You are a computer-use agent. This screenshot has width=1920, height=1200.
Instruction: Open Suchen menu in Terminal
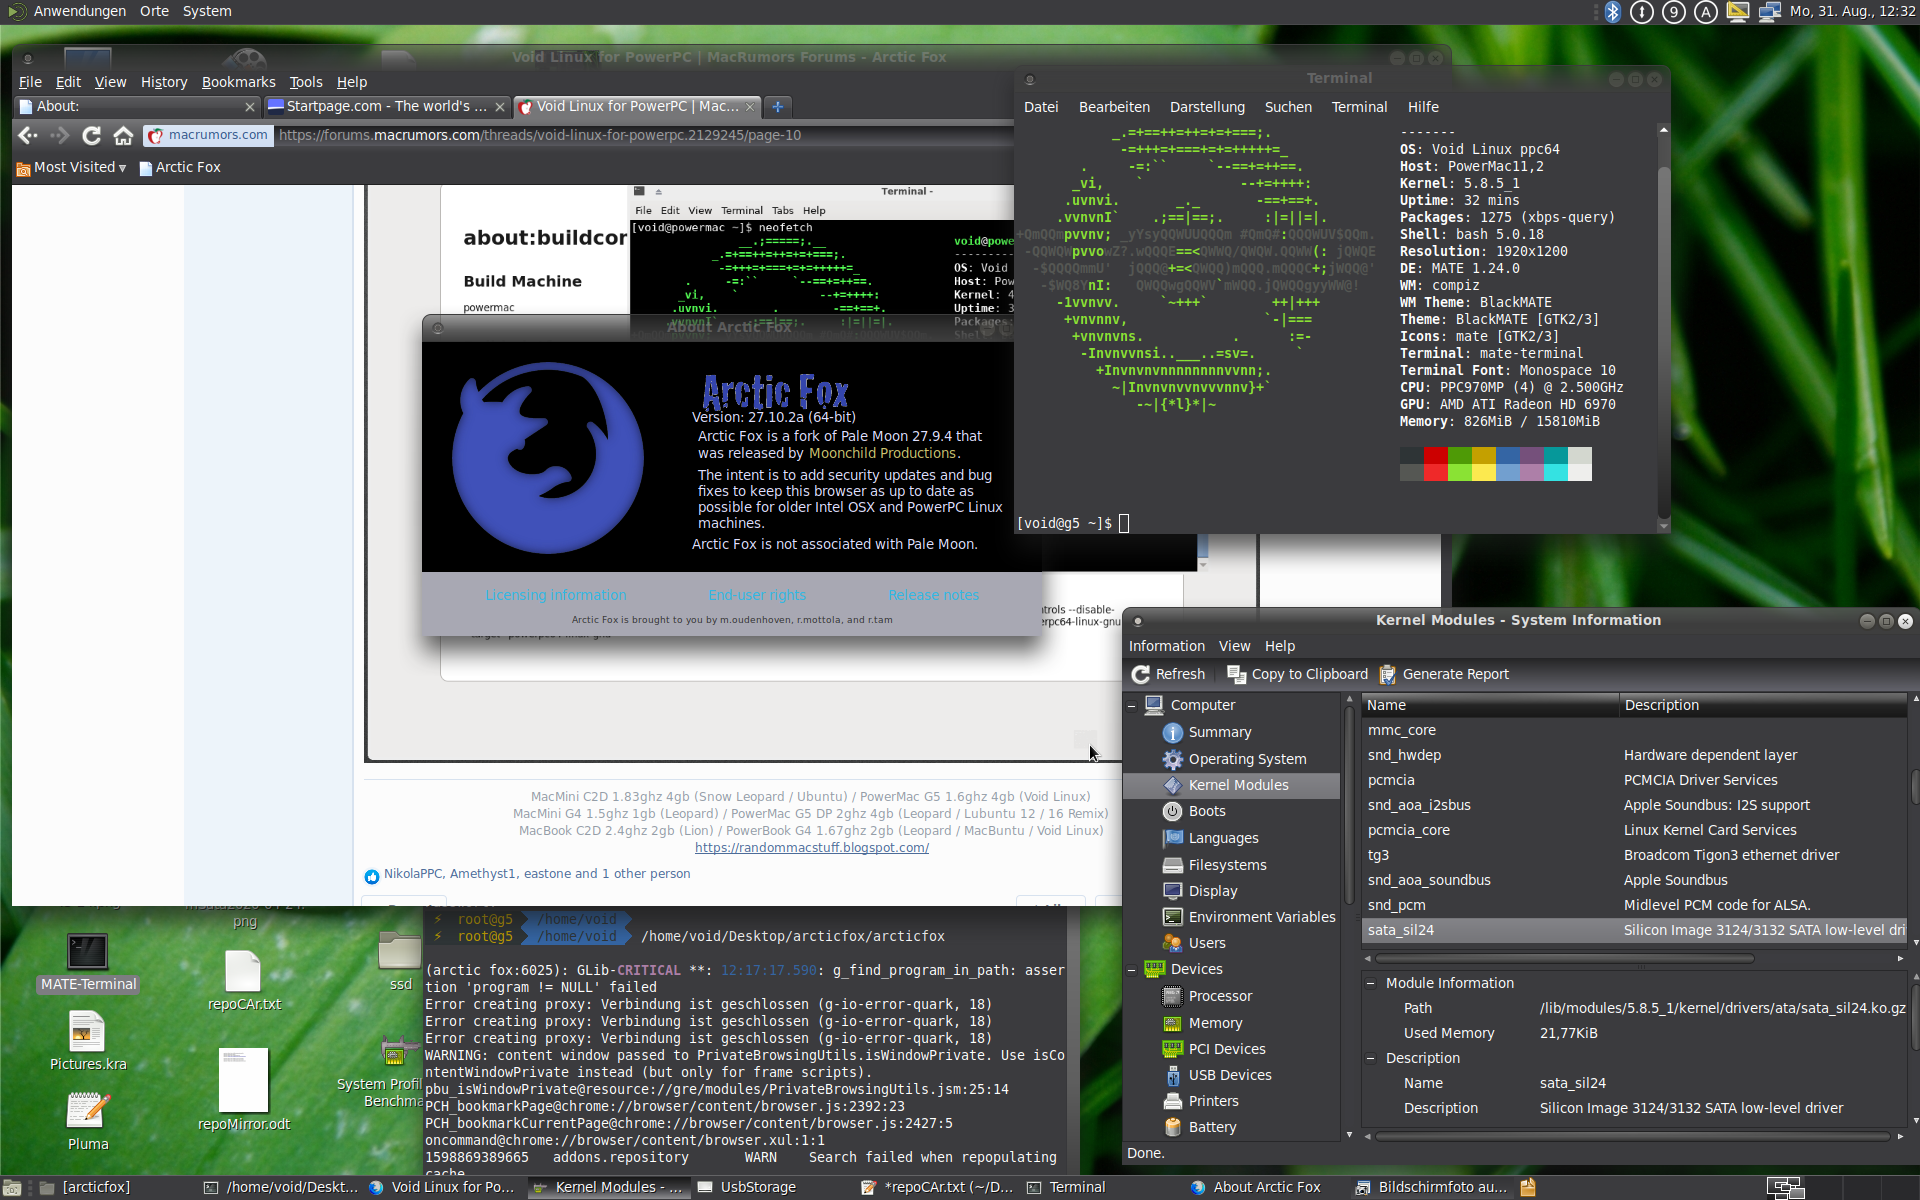(x=1288, y=107)
